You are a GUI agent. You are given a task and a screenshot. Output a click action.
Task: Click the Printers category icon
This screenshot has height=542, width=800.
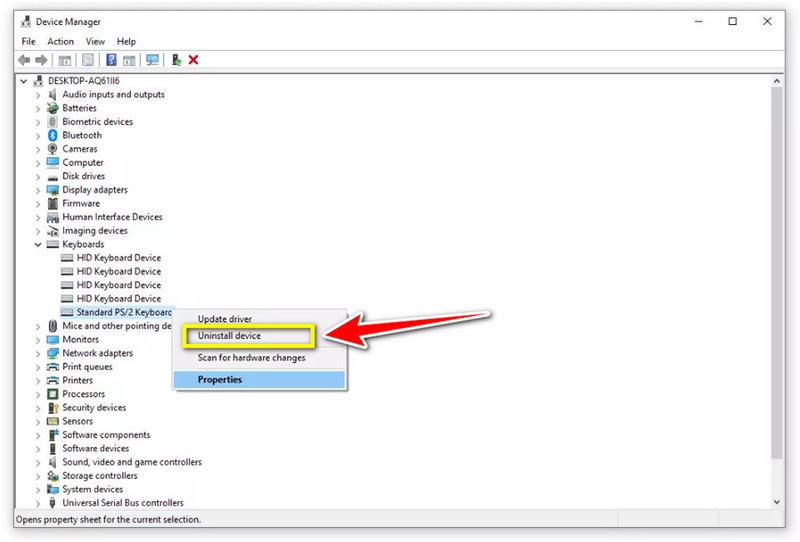coord(53,381)
